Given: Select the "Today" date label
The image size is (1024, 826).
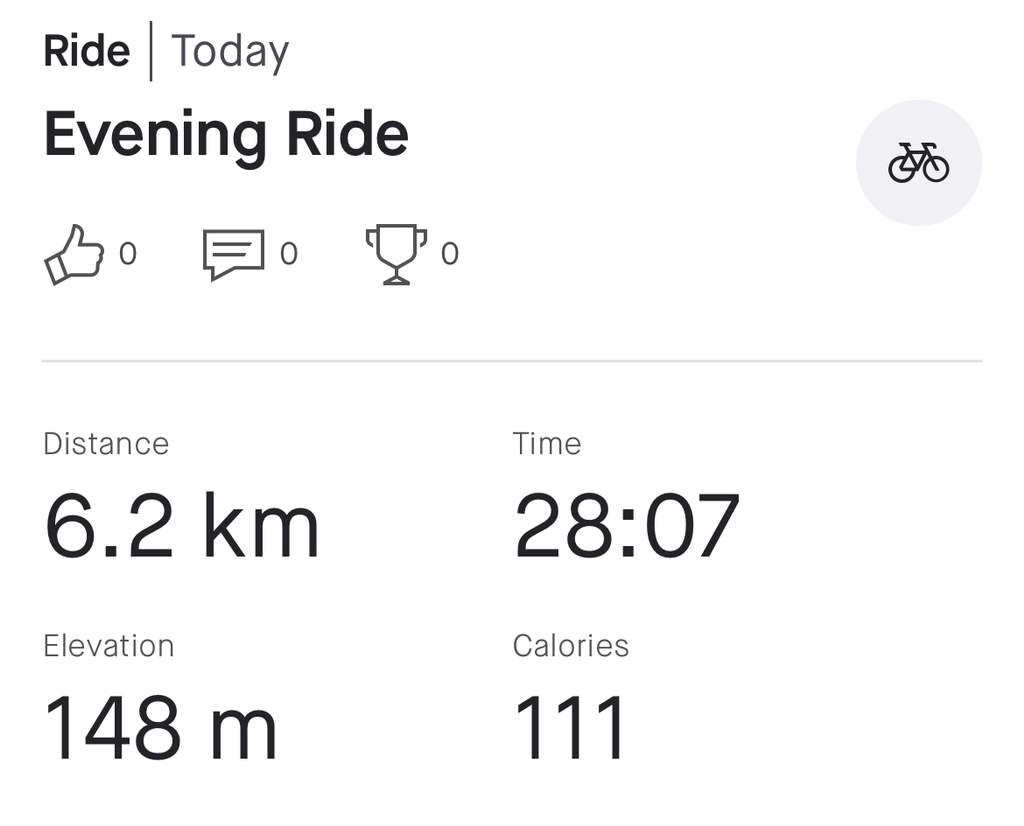Looking at the screenshot, I should click(x=230, y=51).
